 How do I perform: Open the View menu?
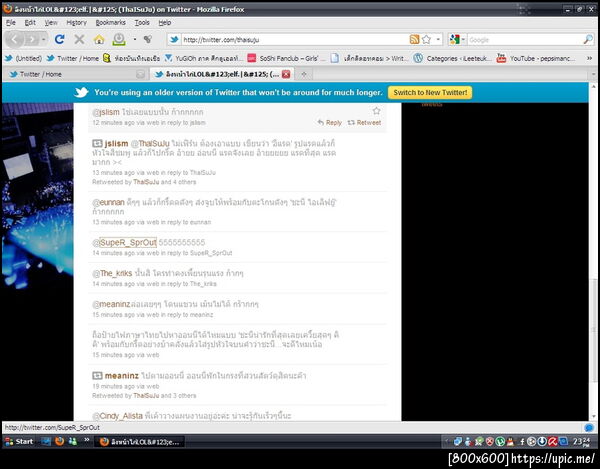pos(51,23)
